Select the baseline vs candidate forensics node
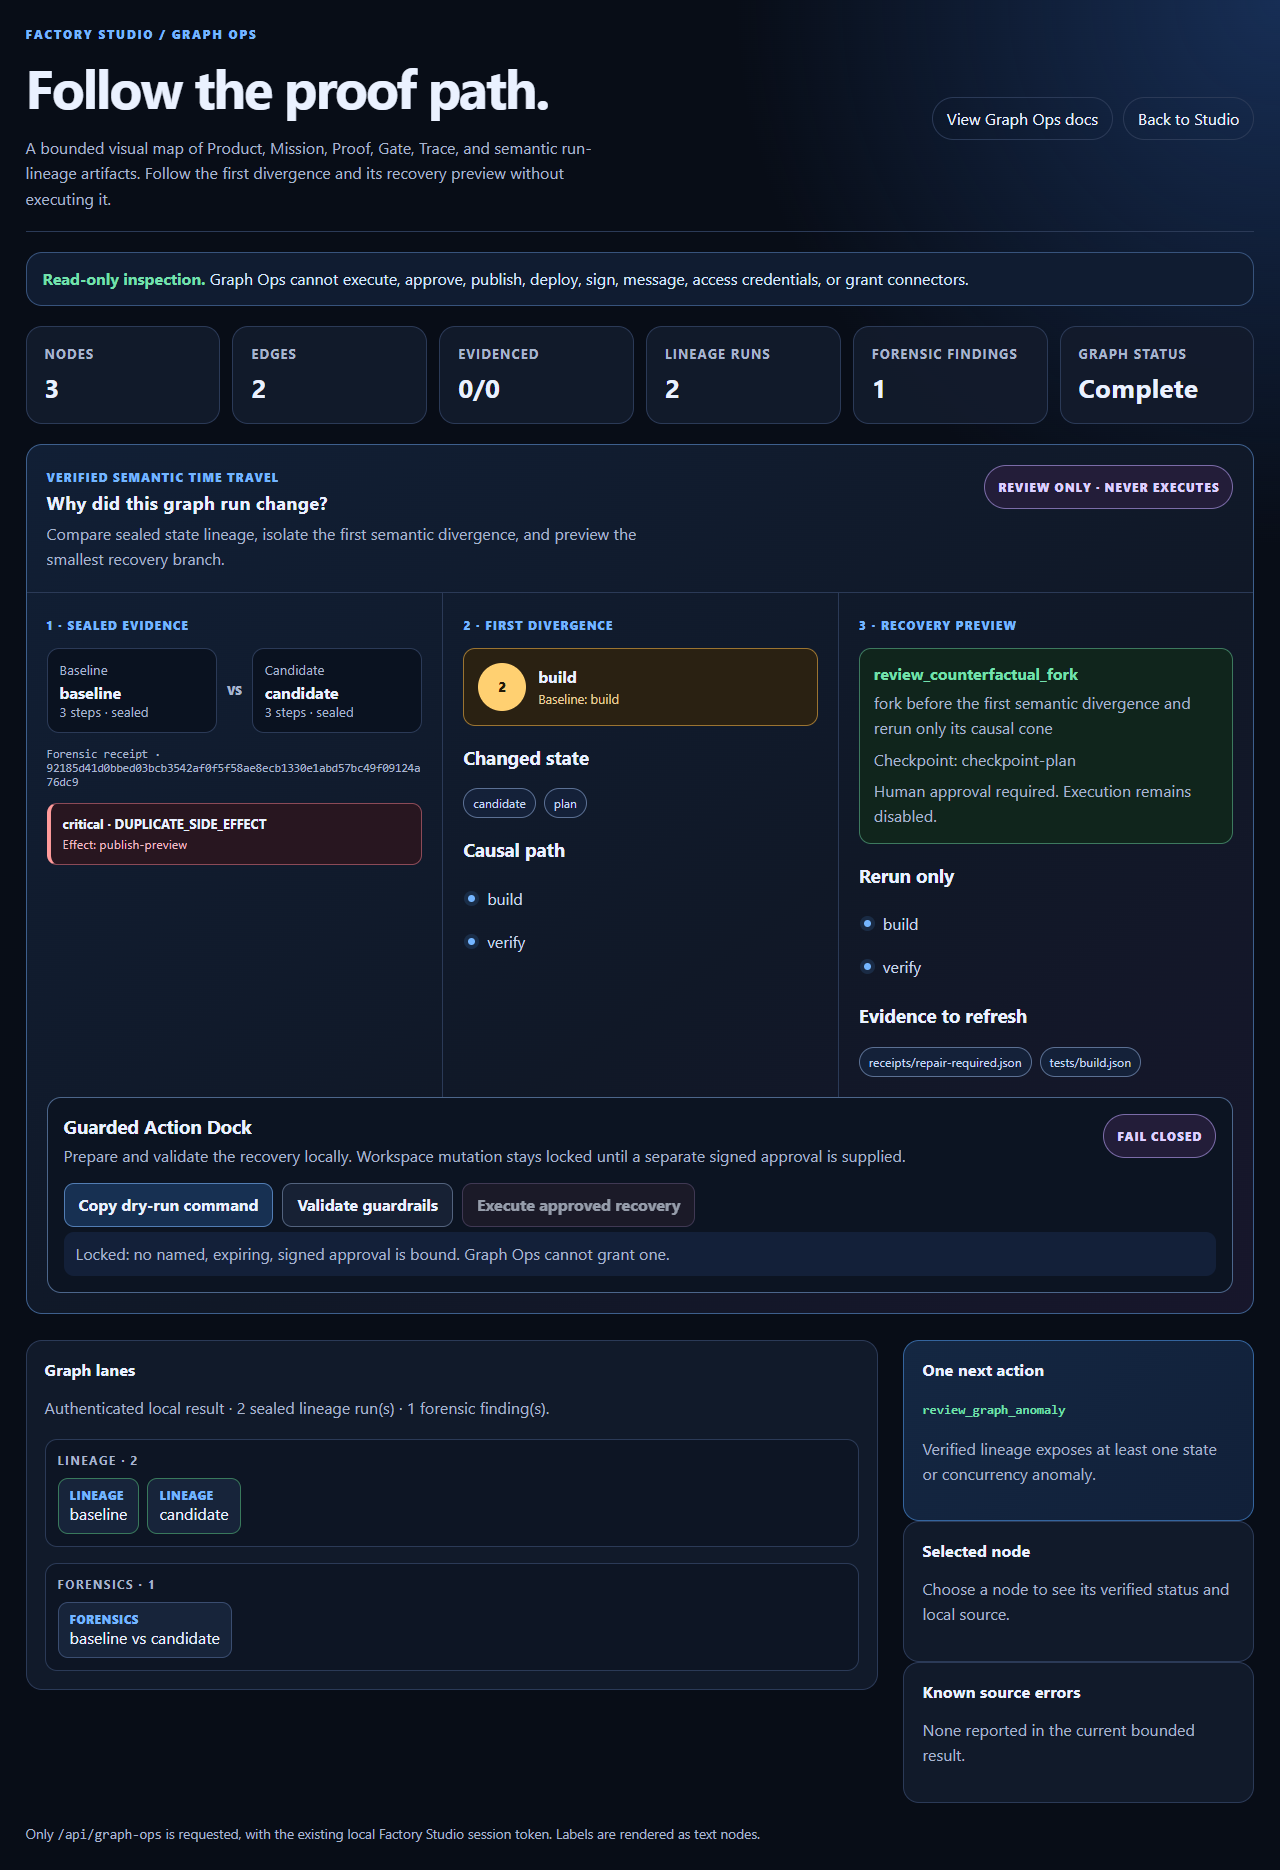Image resolution: width=1280 pixels, height=1870 pixels. point(145,1629)
